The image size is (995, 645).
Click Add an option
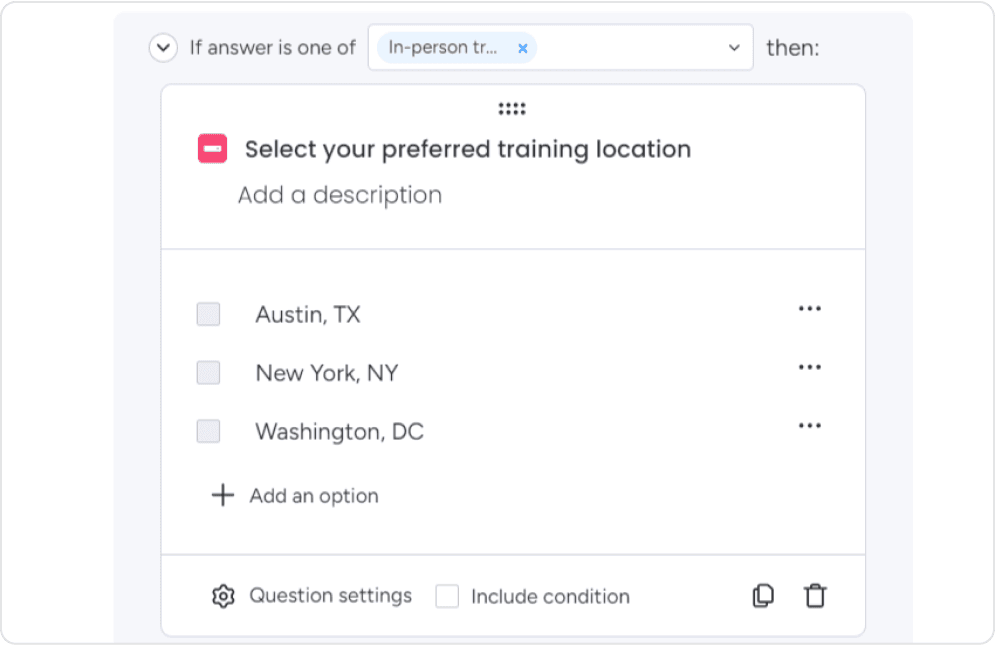coord(314,495)
